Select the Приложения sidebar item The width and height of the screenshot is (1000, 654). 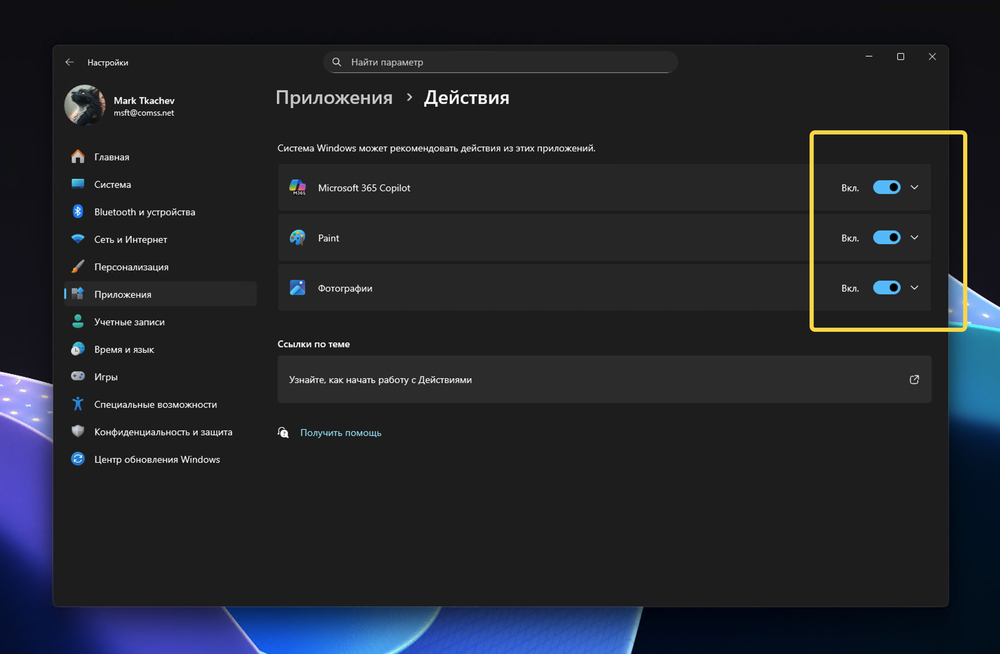[x=161, y=294]
